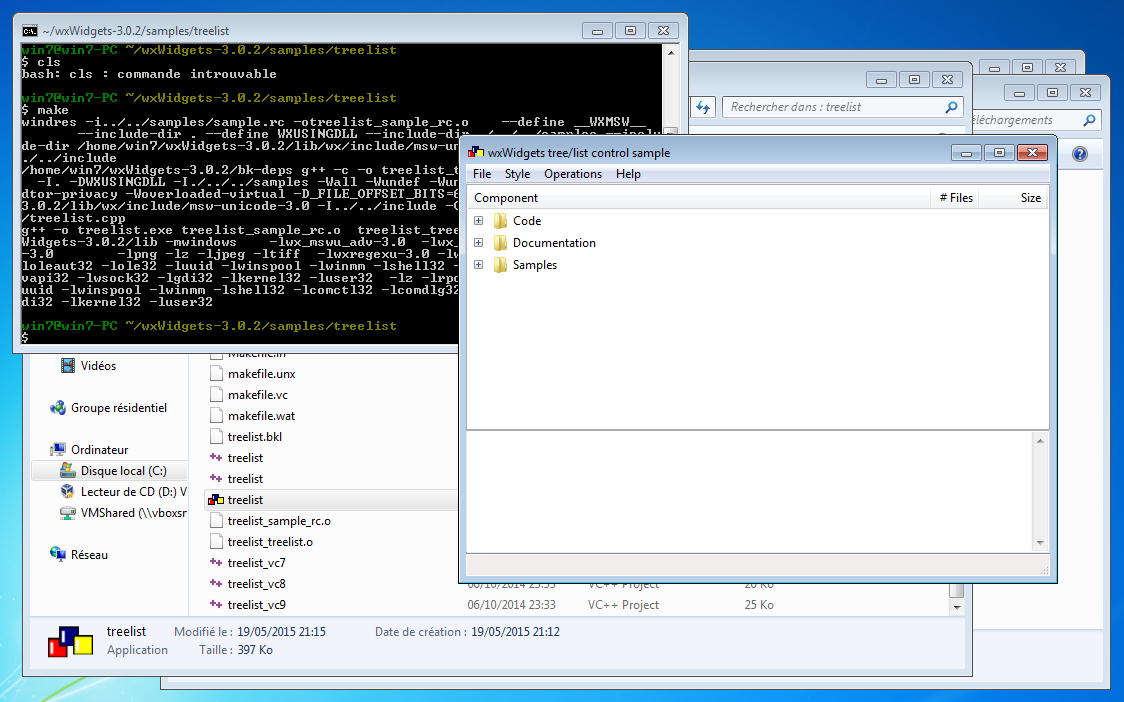Screen dimensions: 1124x702
Task: Select Réseau in the Explorer sidebar
Action: (90, 555)
